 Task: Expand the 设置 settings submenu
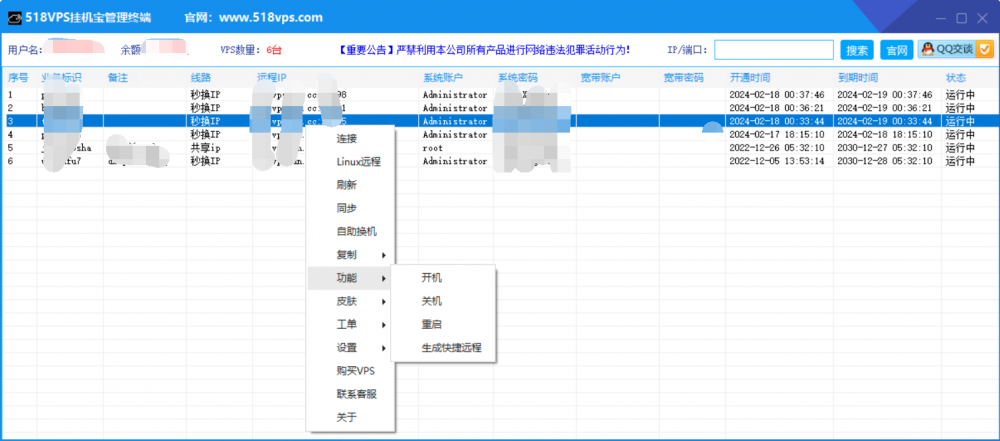click(351, 348)
